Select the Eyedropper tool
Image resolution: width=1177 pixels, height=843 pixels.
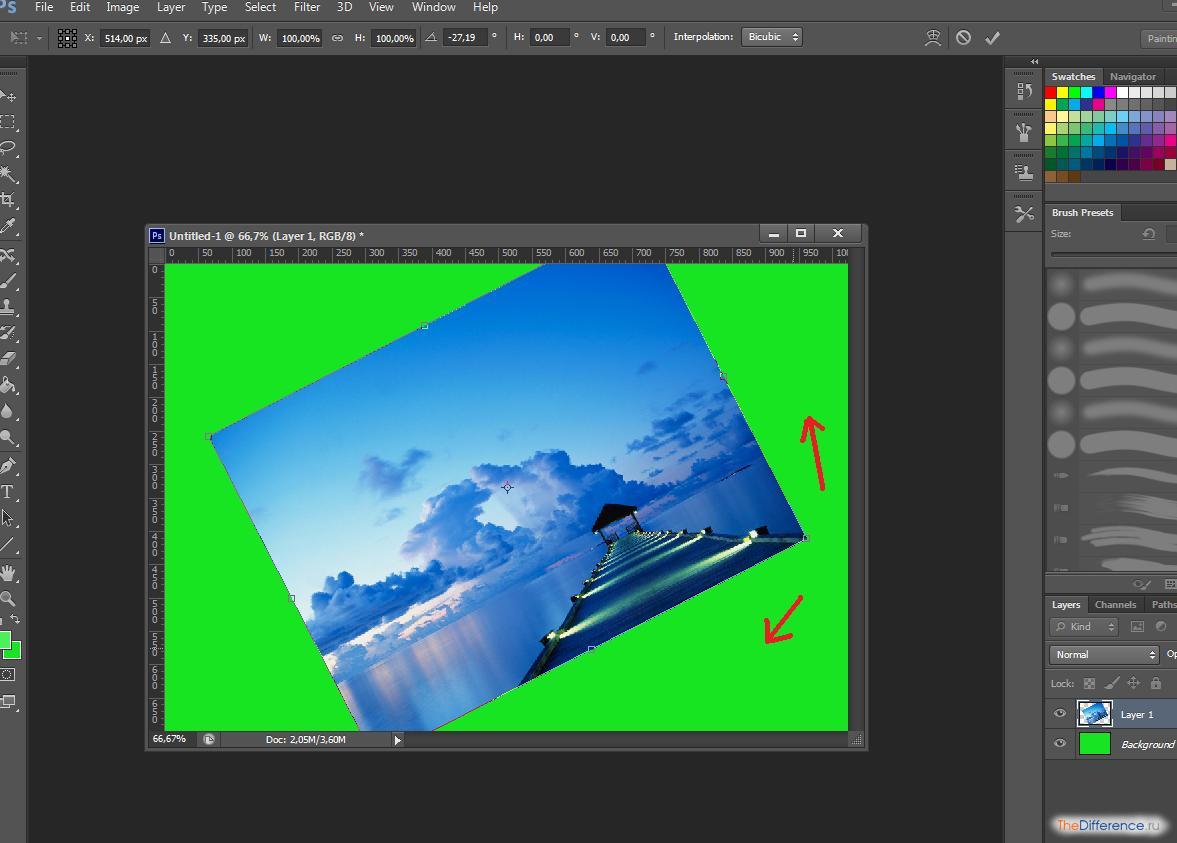[x=8, y=226]
